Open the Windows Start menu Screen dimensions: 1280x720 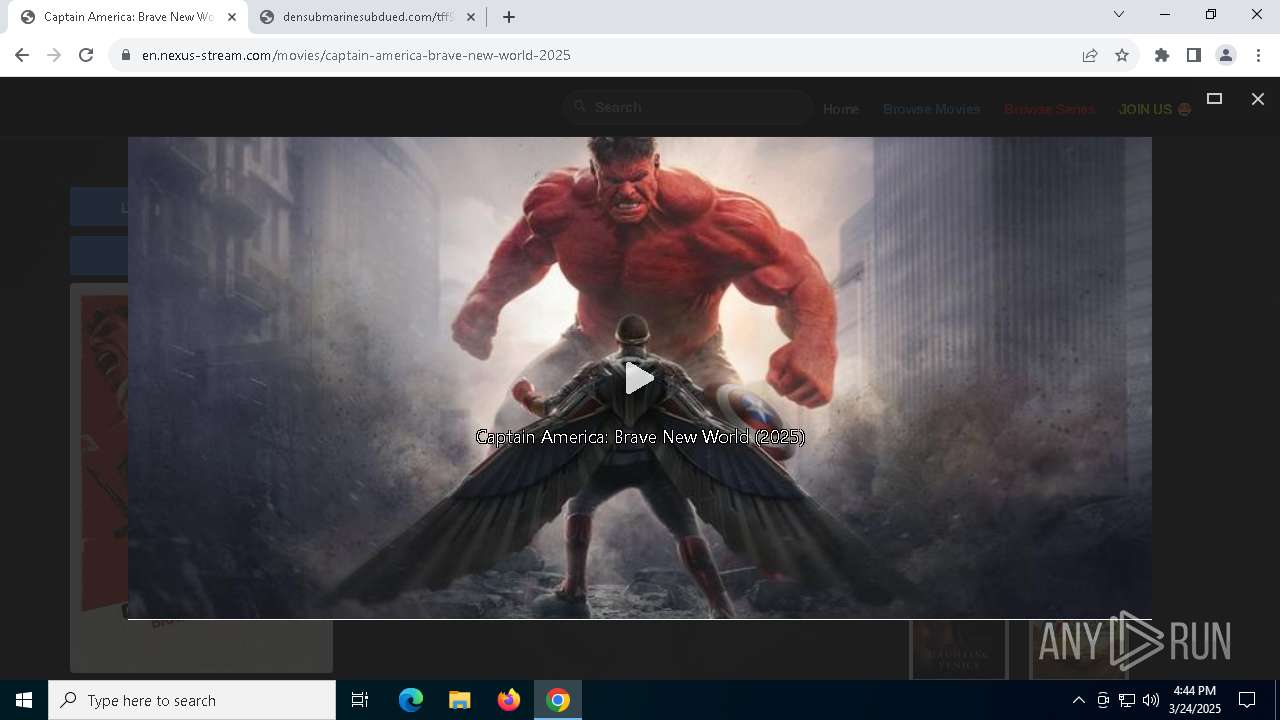coord(24,700)
